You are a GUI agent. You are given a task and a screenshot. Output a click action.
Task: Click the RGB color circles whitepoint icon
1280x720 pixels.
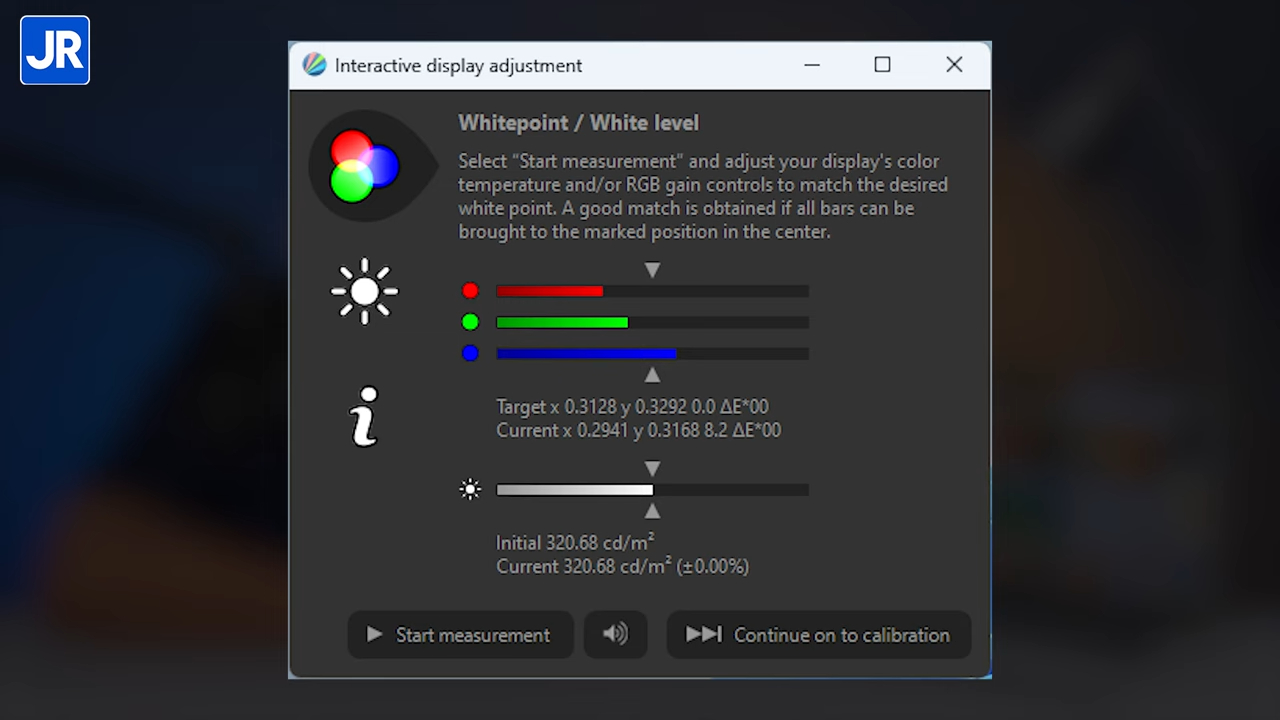click(364, 166)
